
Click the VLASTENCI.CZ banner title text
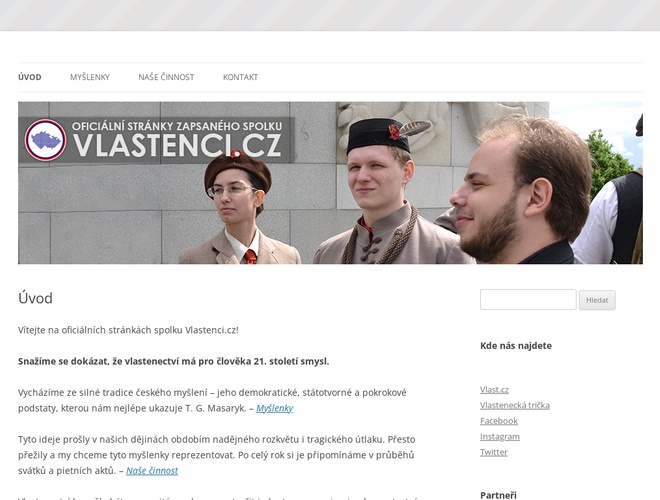point(177,145)
